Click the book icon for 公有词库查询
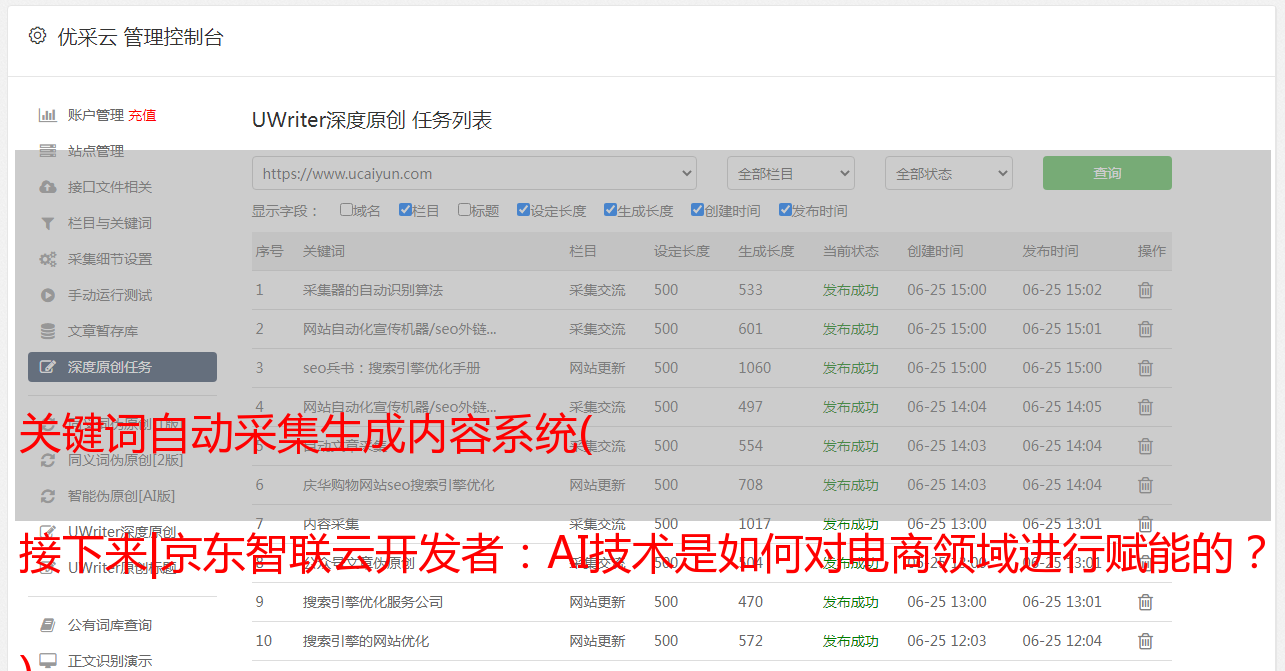Image resolution: width=1285 pixels, height=671 pixels. pos(47,625)
